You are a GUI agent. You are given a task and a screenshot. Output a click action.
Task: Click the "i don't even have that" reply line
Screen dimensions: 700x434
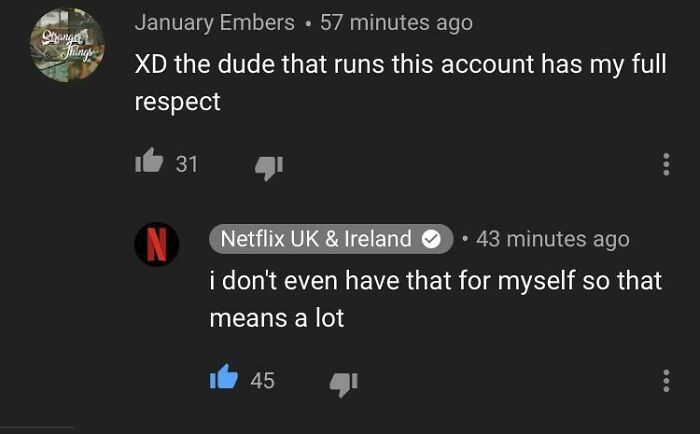coord(435,281)
